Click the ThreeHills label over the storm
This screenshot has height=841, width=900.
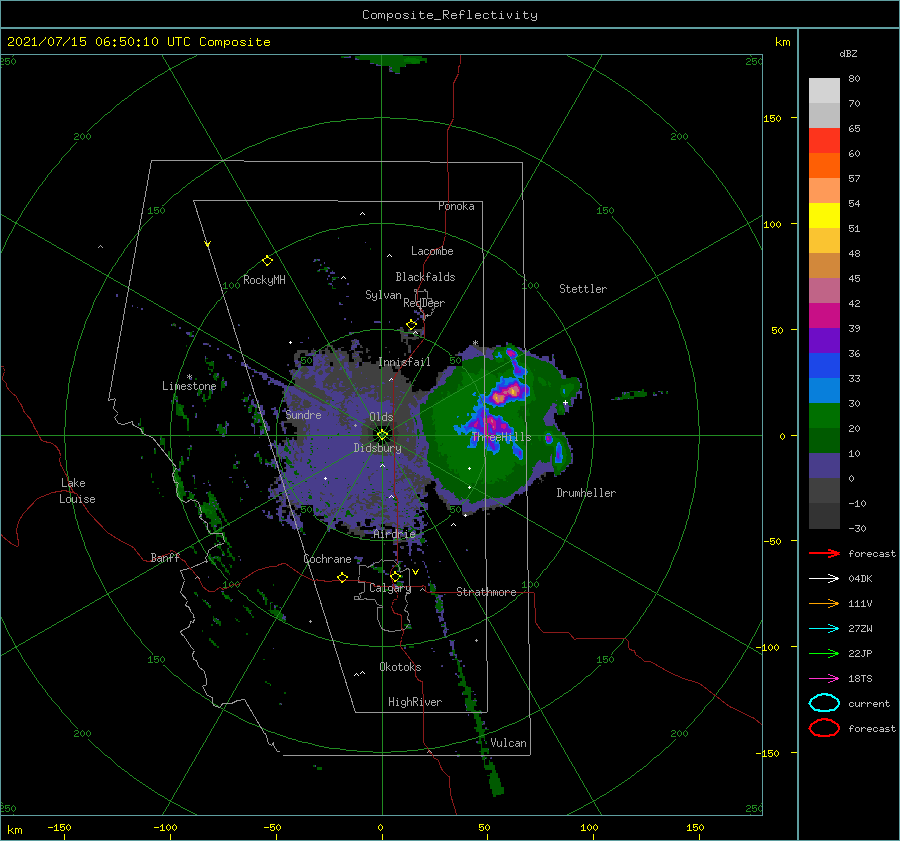(x=502, y=437)
